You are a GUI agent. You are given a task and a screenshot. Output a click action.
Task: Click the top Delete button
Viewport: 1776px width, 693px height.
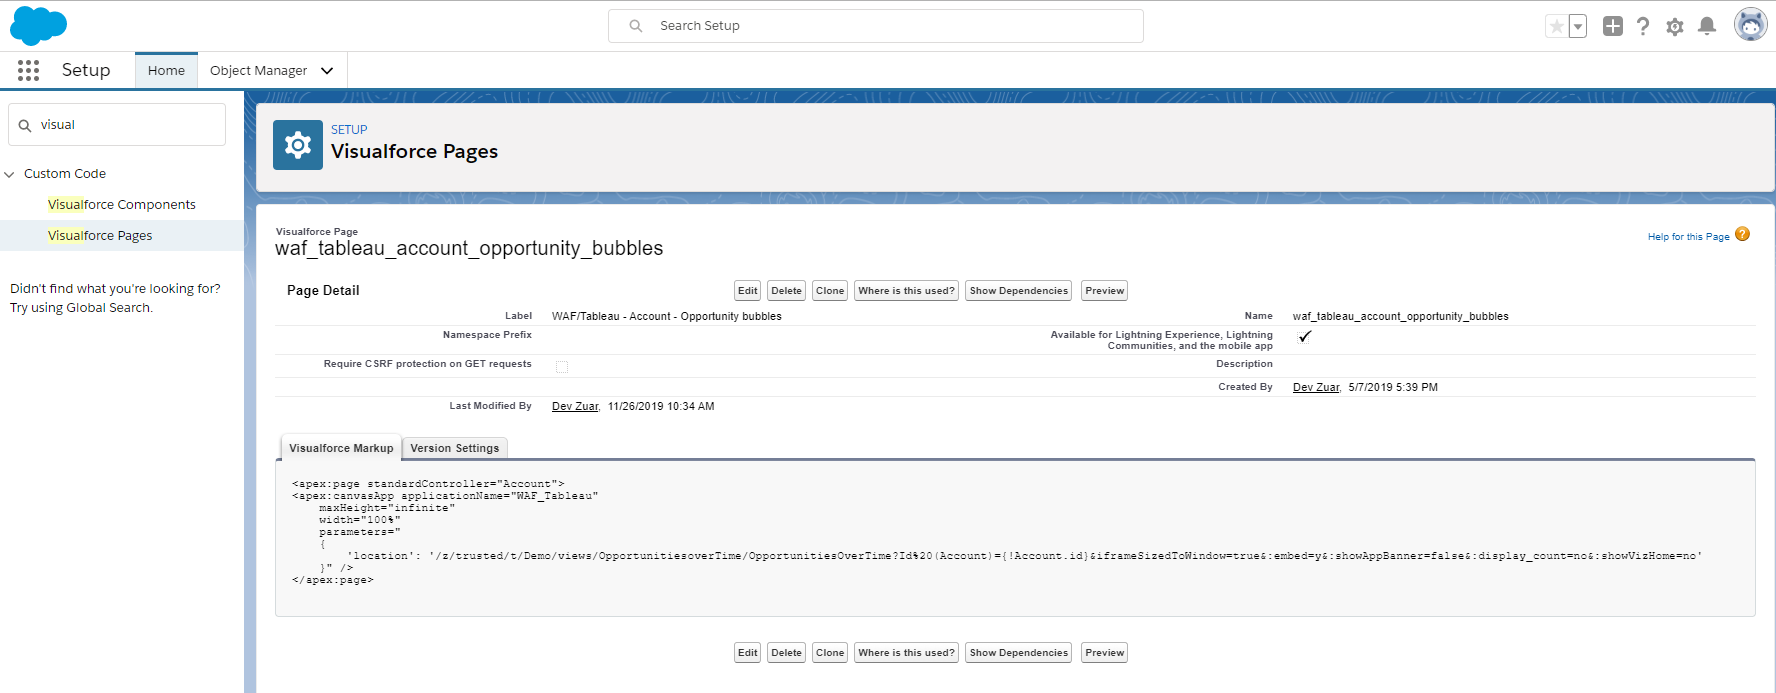pyautogui.click(x=786, y=291)
